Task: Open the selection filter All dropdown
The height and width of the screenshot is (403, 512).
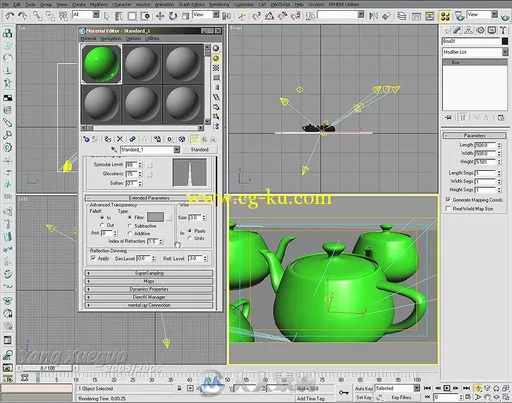Action: tap(96, 14)
